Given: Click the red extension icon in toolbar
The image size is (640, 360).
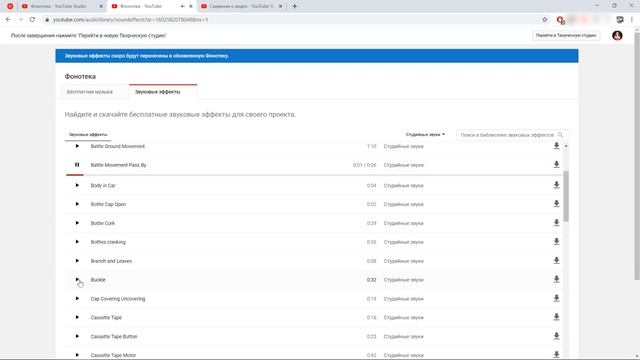Looking at the screenshot, I should click(x=560, y=20).
